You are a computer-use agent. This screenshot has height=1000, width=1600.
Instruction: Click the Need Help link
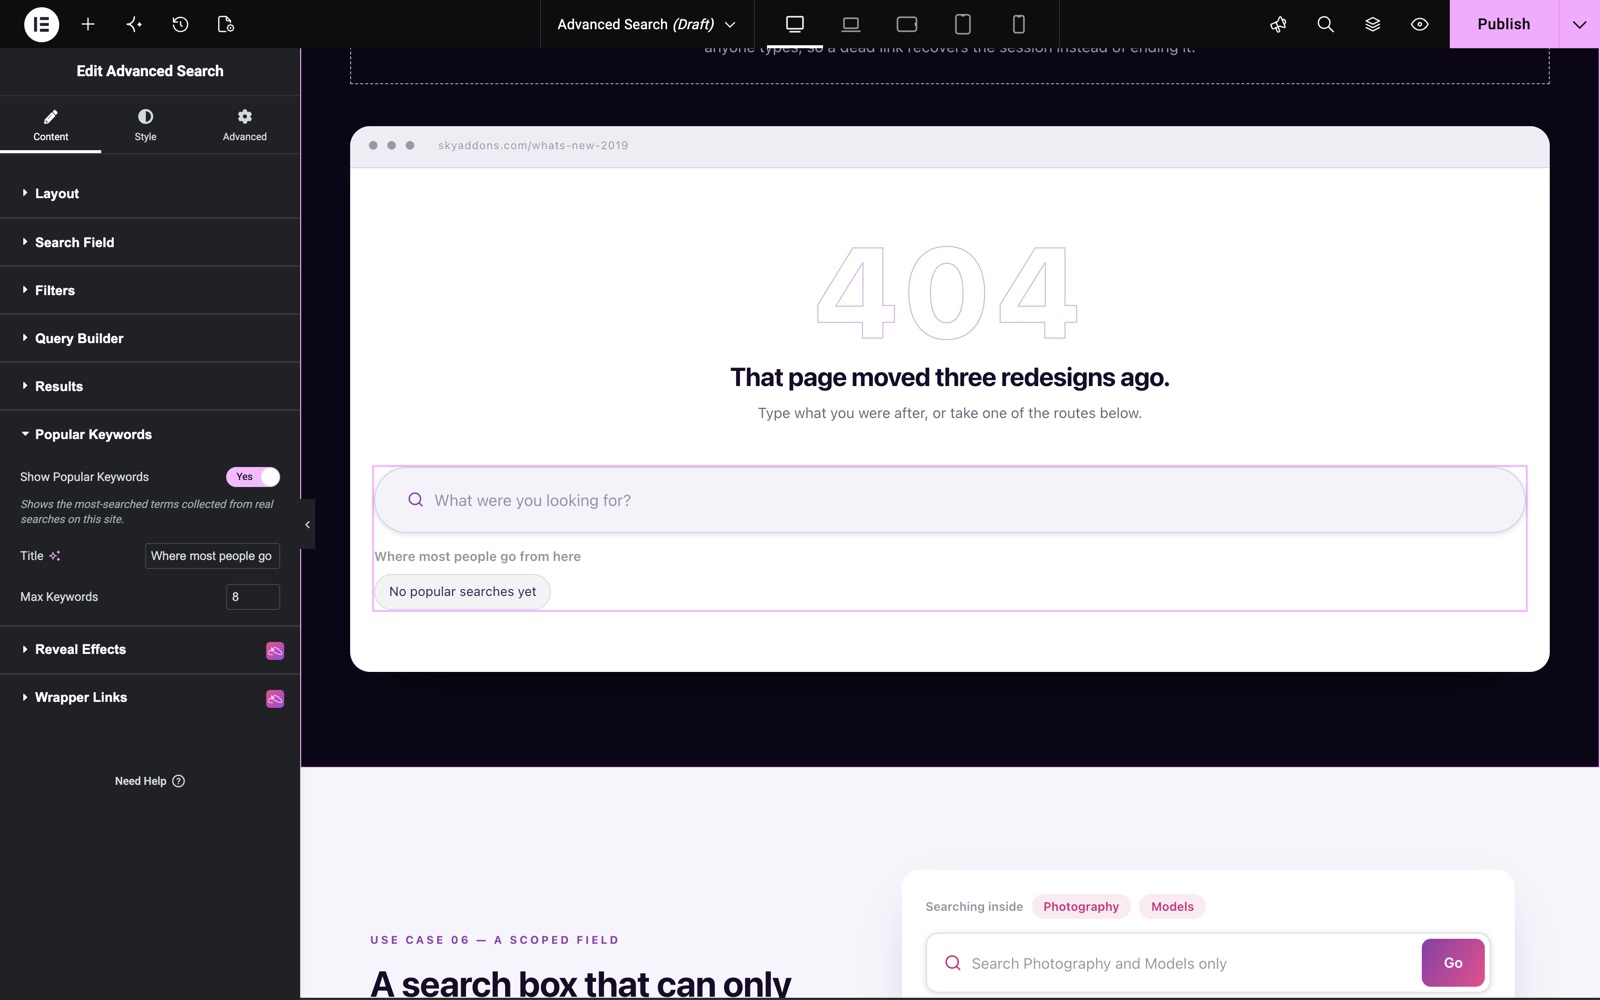(150, 781)
